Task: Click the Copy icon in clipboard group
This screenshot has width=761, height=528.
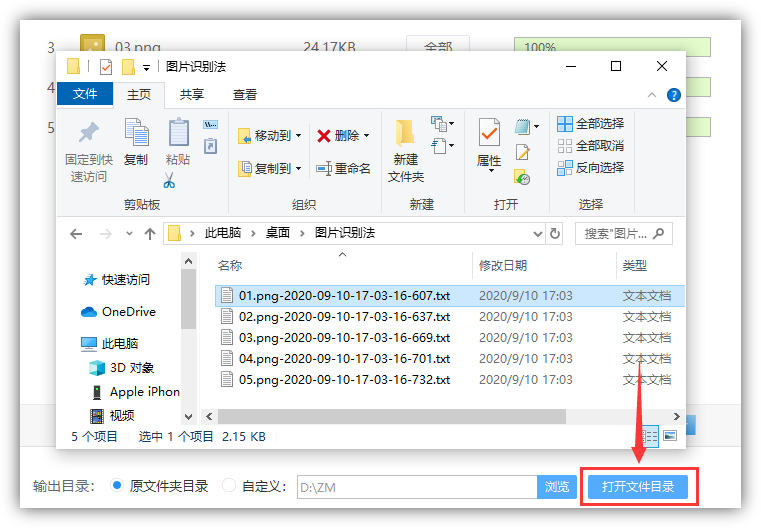Action: (x=136, y=132)
